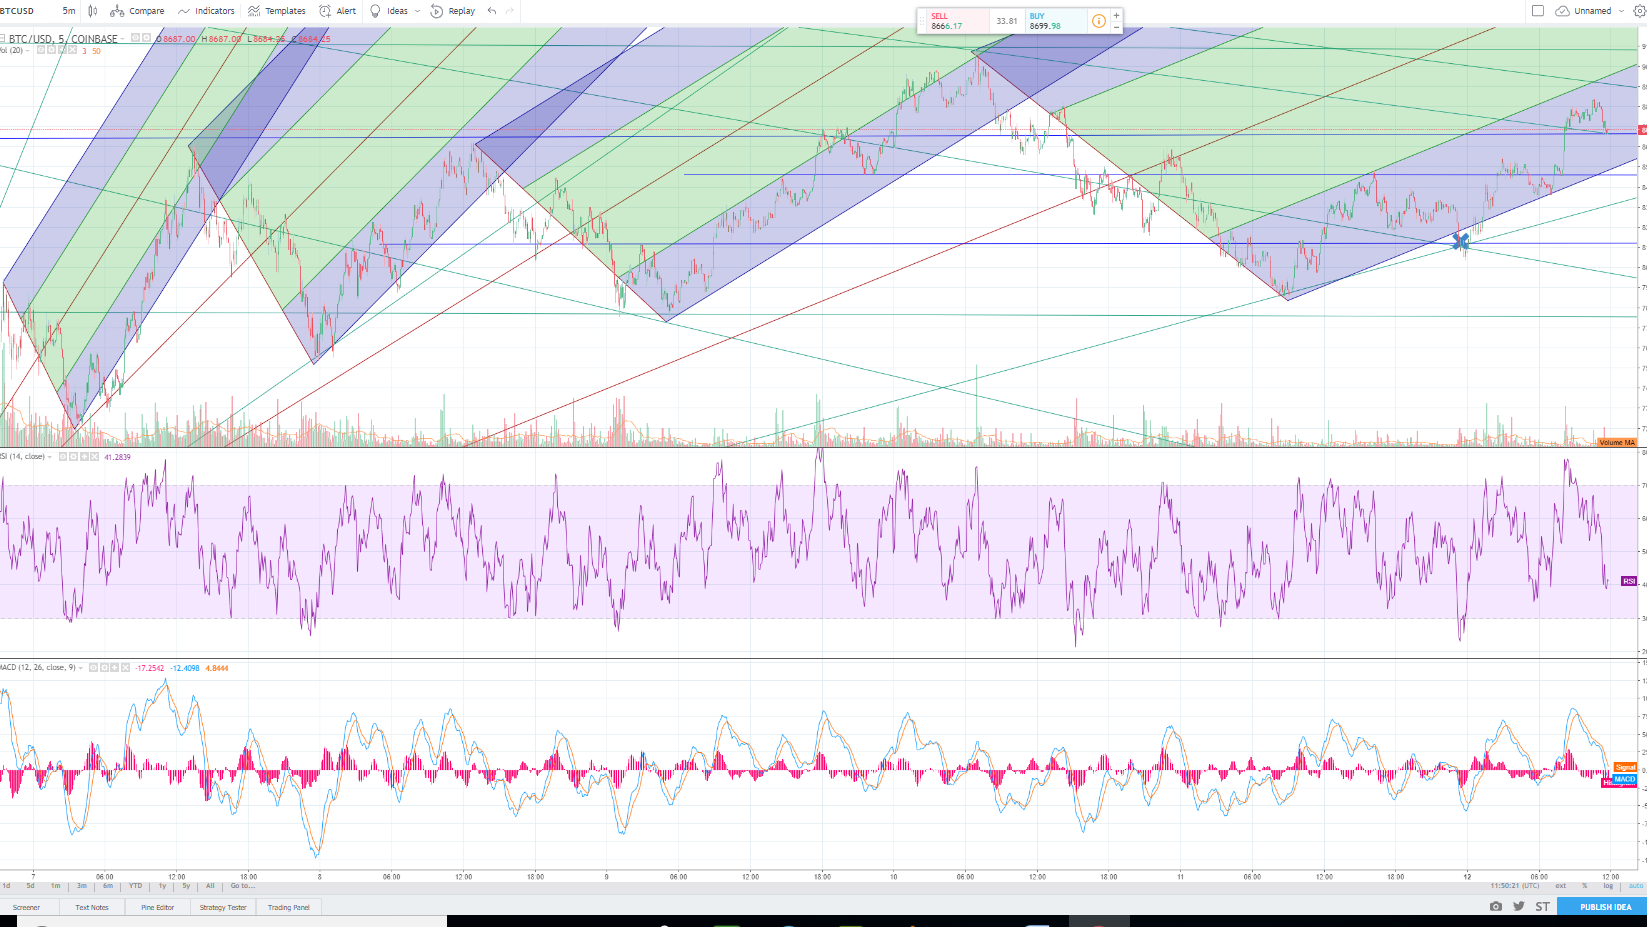Click the MACD histogram value -17.2542

[x=150, y=668]
